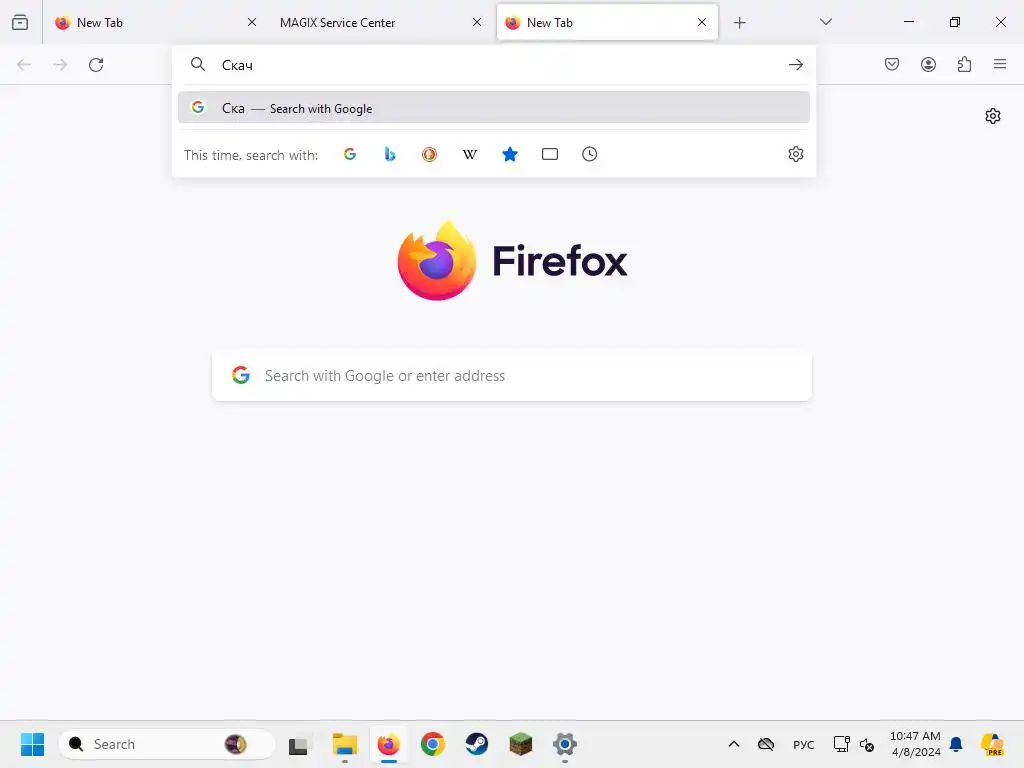The image size is (1024, 768).
Task: Reload the current page
Action: (x=96, y=65)
